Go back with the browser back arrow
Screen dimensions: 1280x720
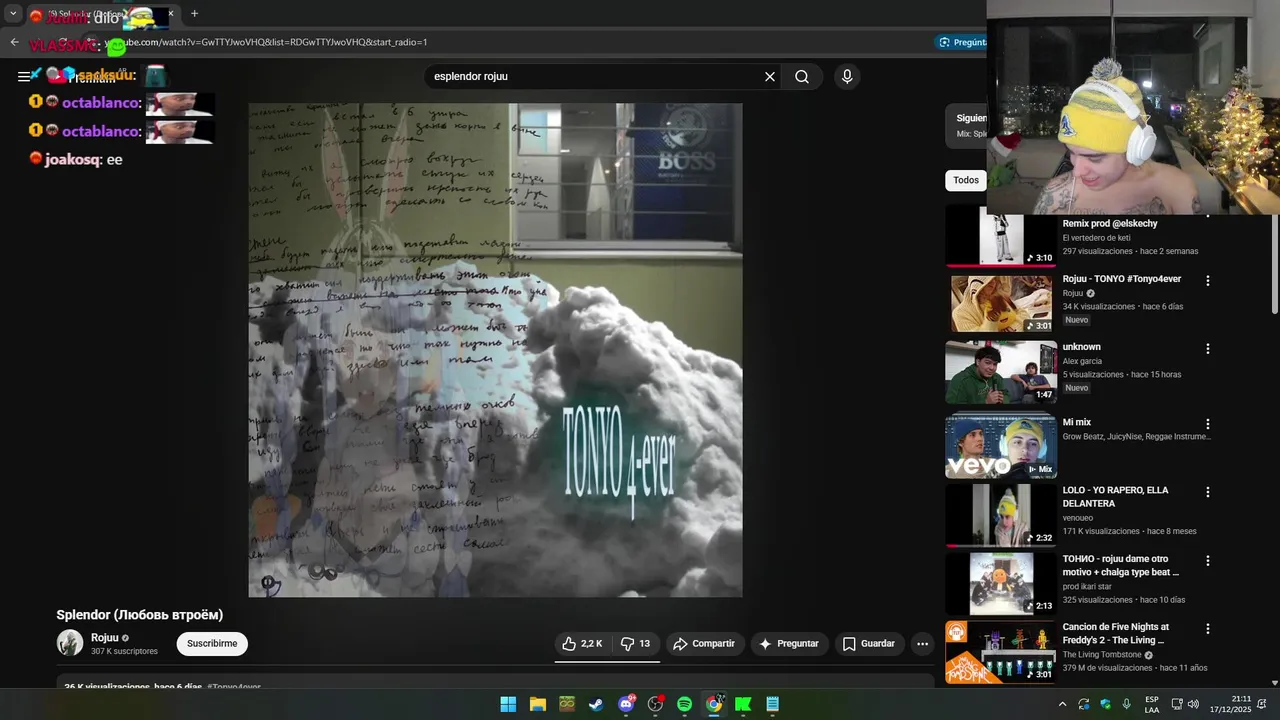(x=14, y=42)
